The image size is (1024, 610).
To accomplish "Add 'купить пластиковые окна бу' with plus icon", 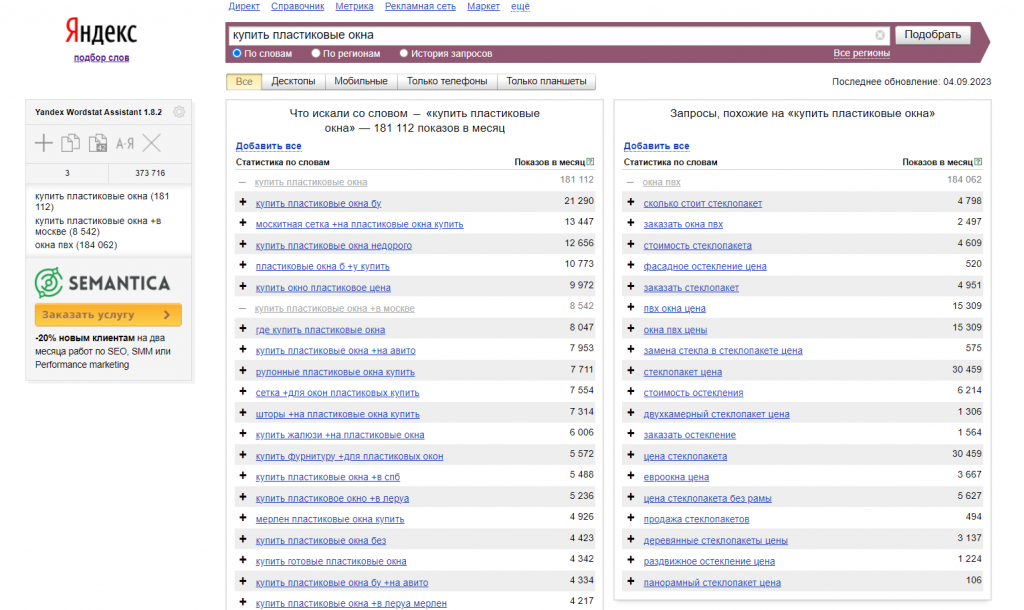I will coord(243,202).
